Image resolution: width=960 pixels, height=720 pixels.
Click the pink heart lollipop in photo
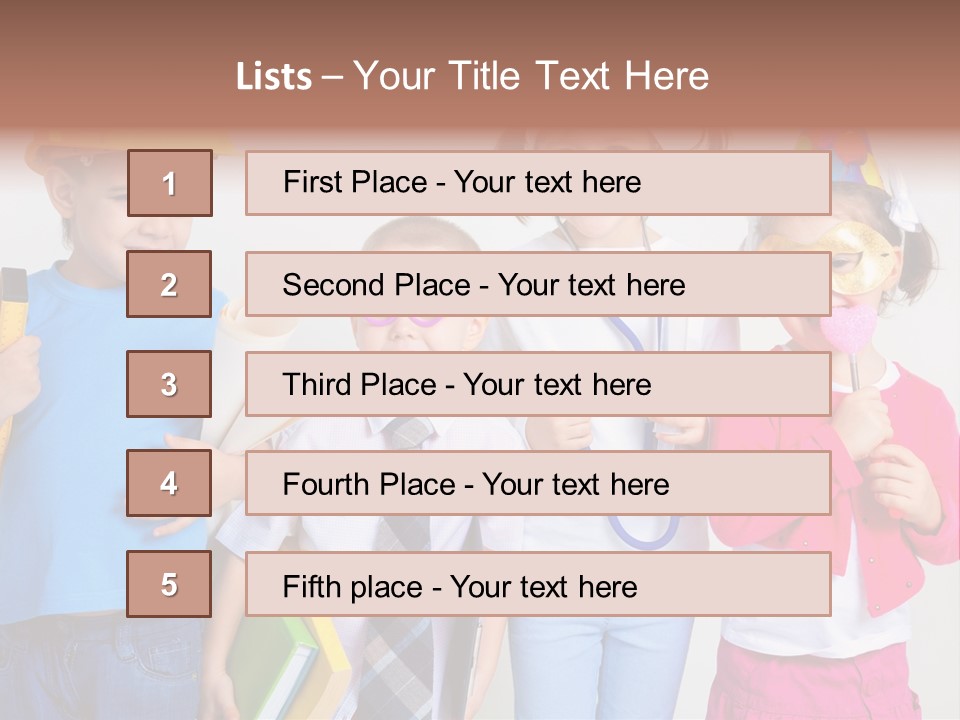tap(849, 328)
